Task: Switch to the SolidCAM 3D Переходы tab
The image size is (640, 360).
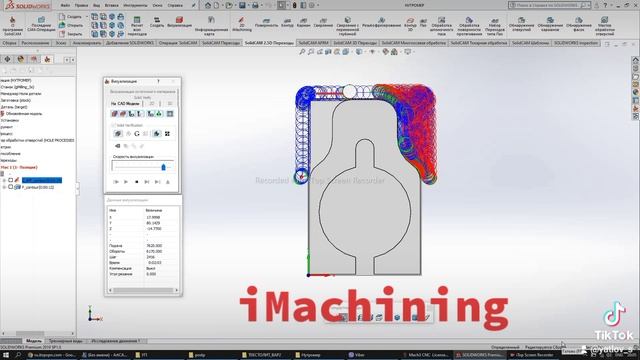Action: (355, 43)
